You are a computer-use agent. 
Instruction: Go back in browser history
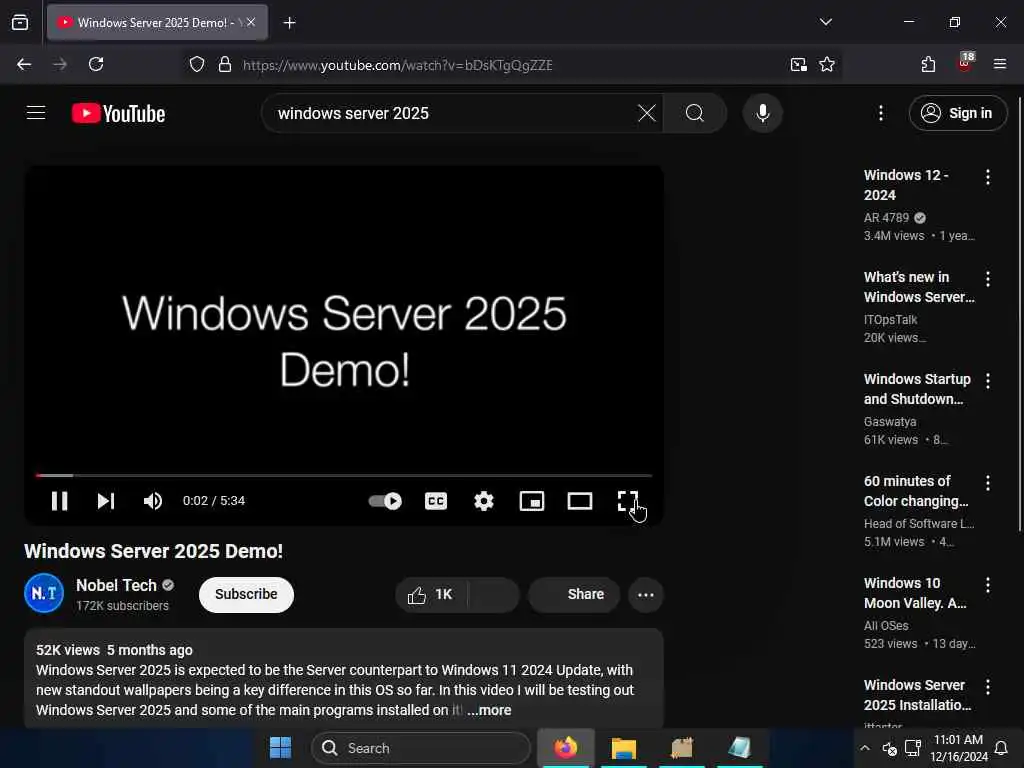pos(24,64)
